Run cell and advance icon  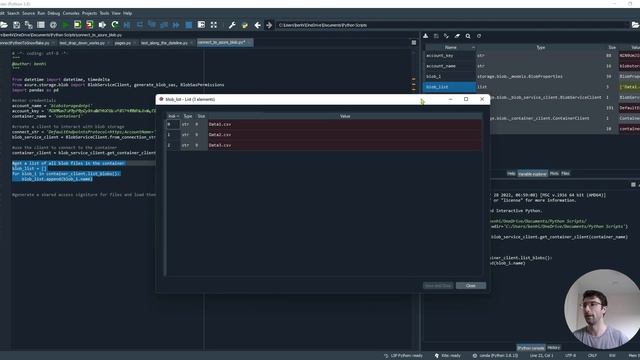click(x=90, y=25)
